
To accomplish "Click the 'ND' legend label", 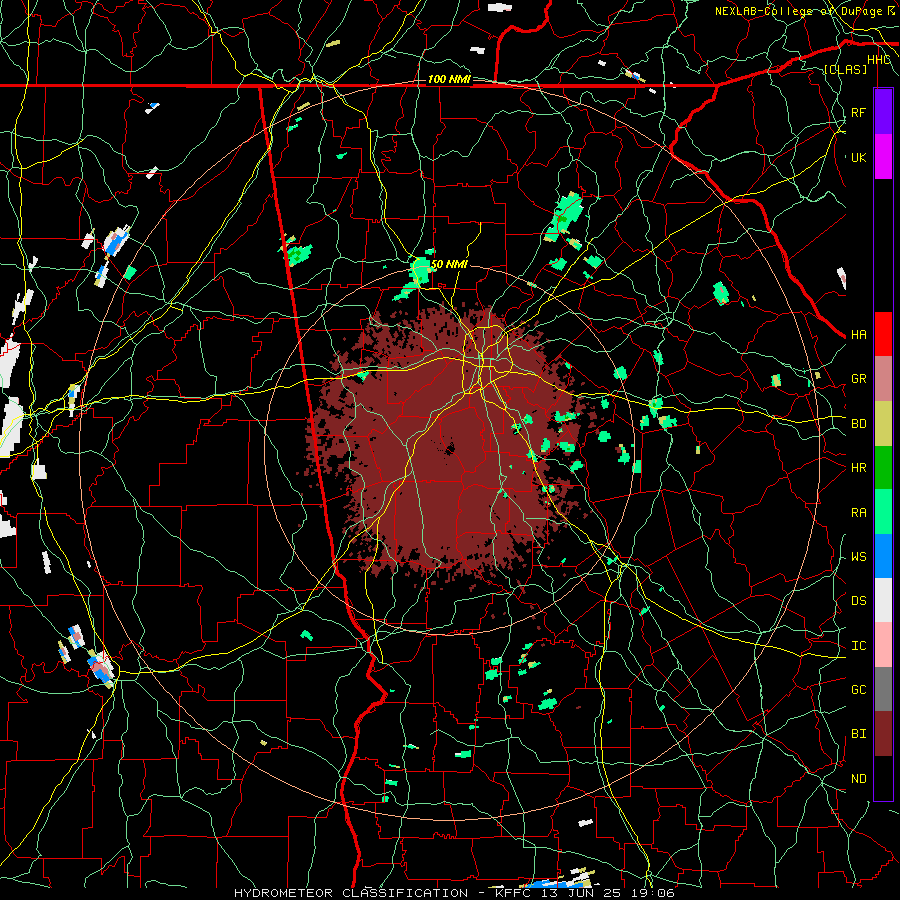I will click(x=858, y=779).
